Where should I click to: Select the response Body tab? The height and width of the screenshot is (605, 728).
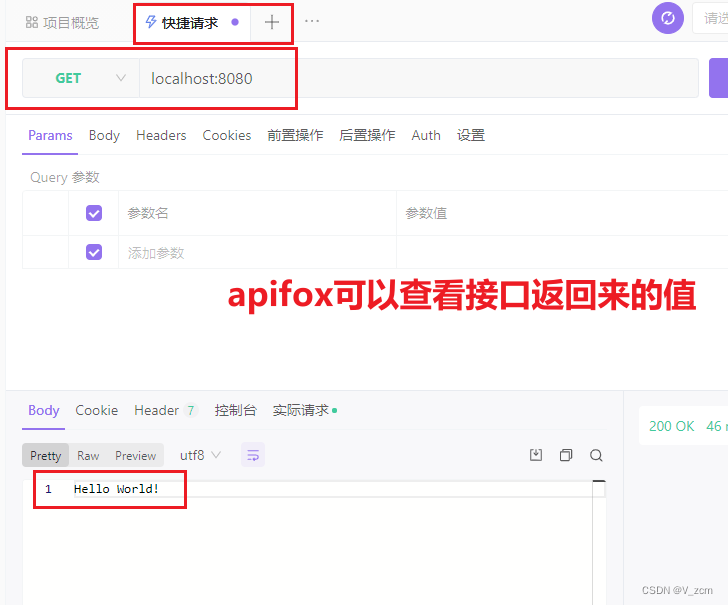click(44, 410)
